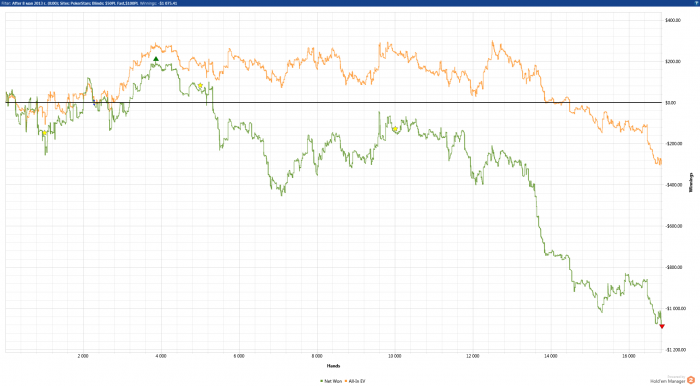Viewport: 700px width, 386px height.
Task: Click the $0.00 axis label
Action: coord(671,103)
